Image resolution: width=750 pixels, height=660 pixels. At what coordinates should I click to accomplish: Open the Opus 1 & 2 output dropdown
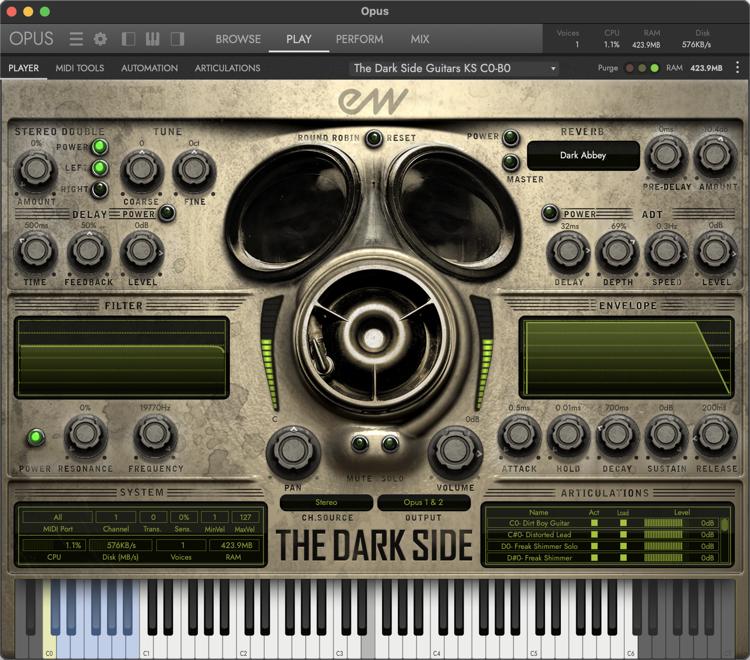pos(423,503)
